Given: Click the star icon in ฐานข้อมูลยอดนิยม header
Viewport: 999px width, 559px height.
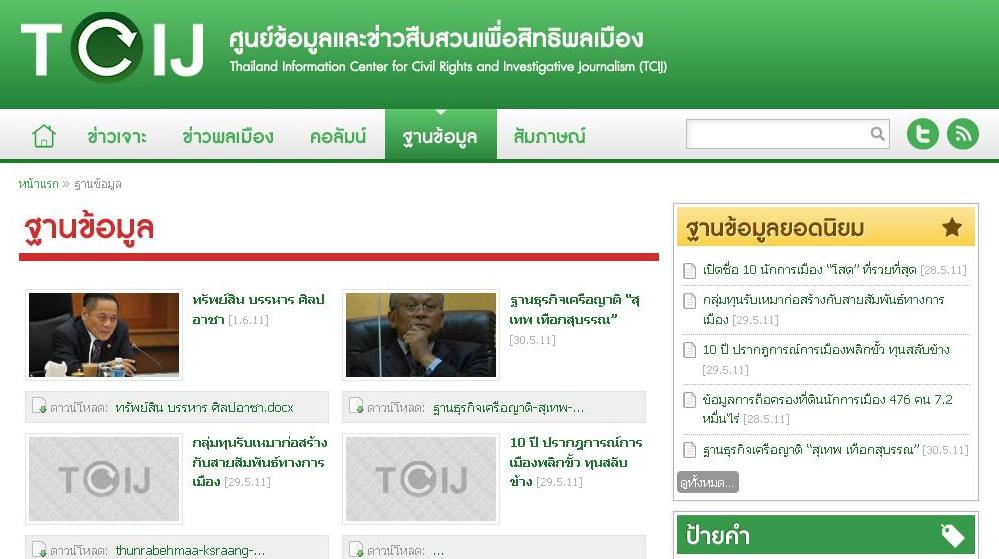Looking at the screenshot, I should point(951,228).
